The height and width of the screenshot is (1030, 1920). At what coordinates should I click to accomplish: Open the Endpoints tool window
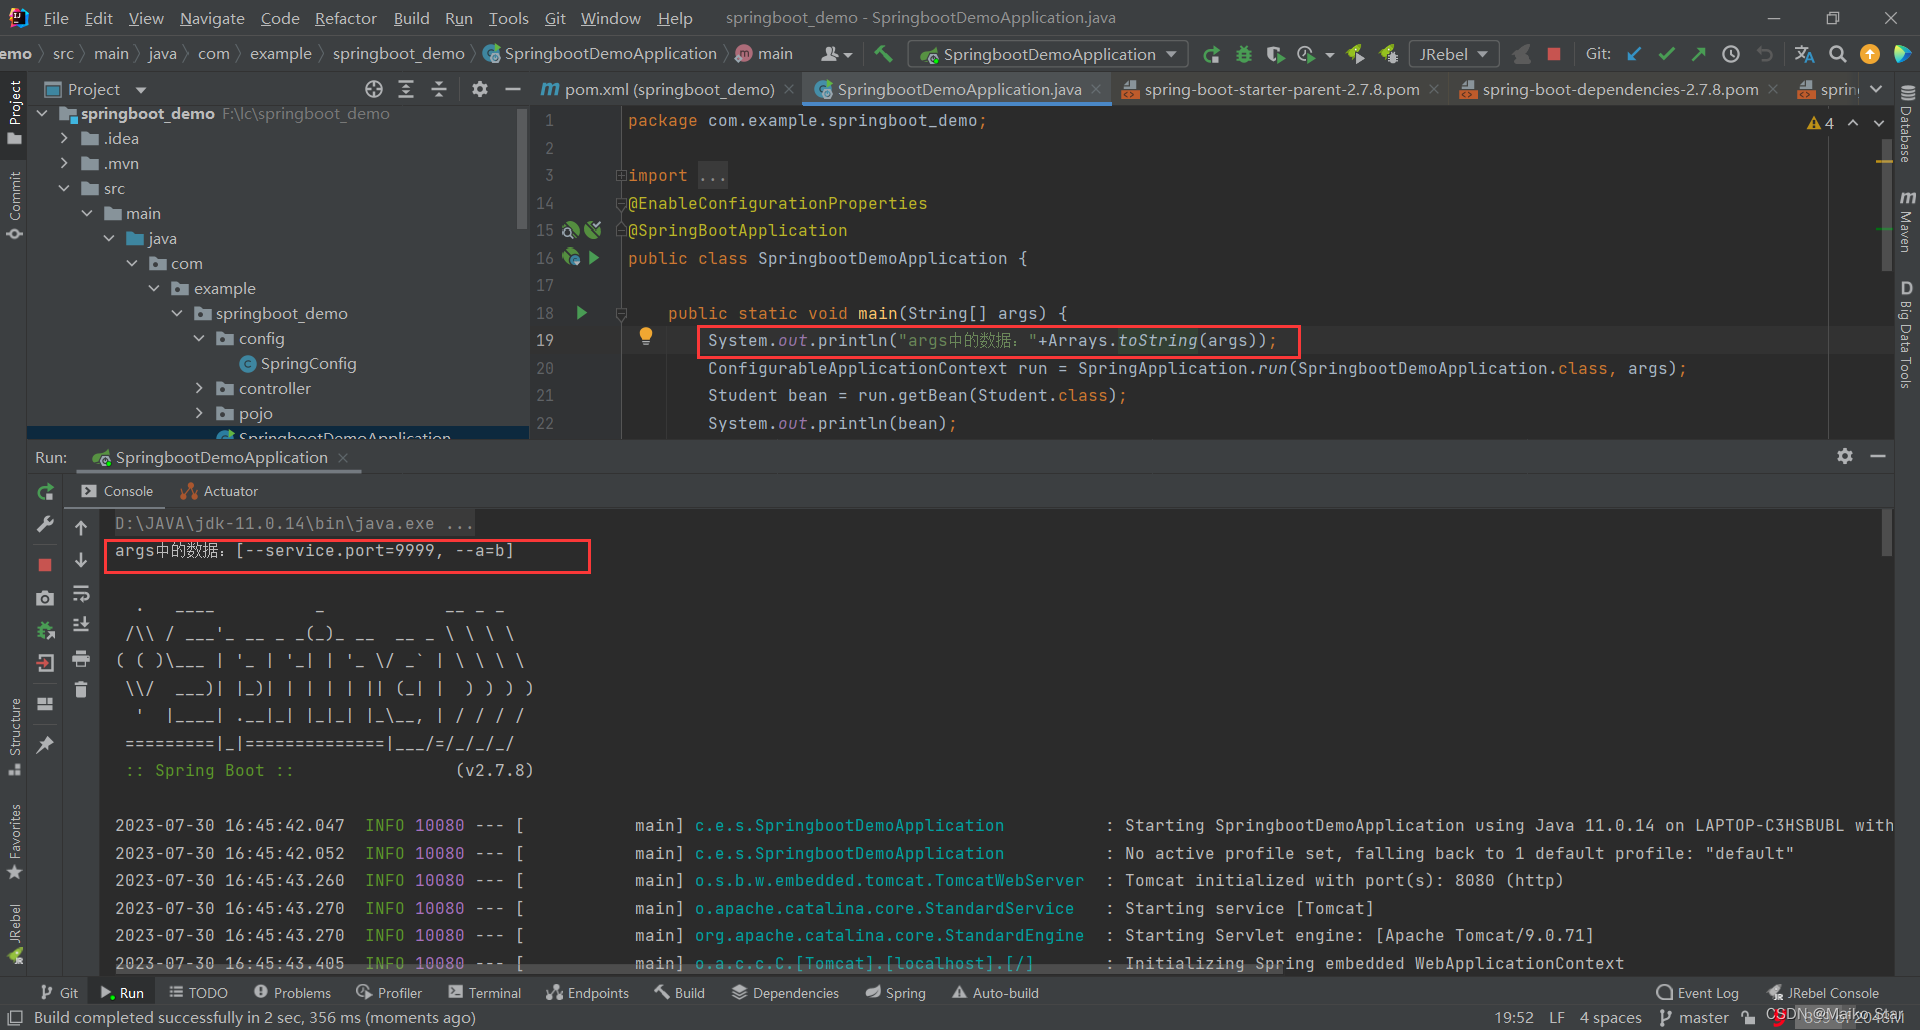(588, 993)
